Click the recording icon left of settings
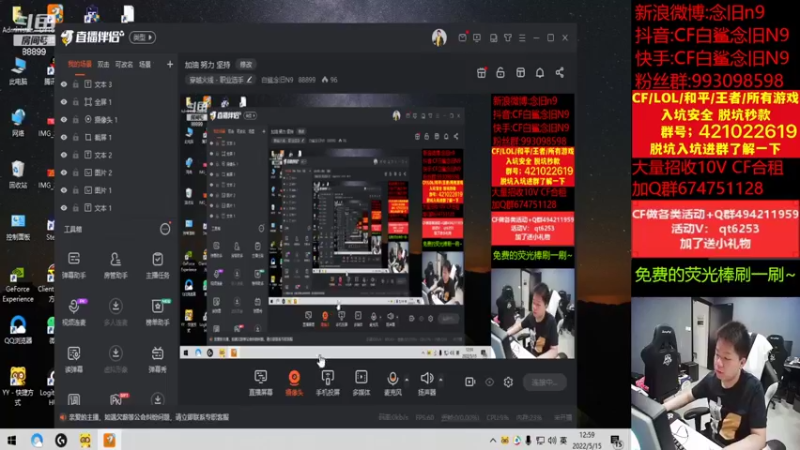The image size is (800, 450). [470, 382]
